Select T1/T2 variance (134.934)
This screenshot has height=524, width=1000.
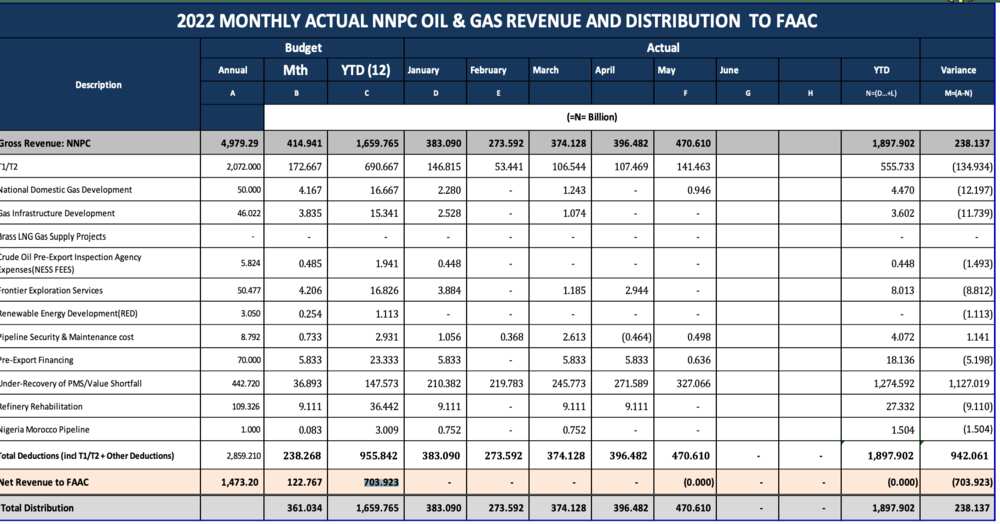pos(973,167)
